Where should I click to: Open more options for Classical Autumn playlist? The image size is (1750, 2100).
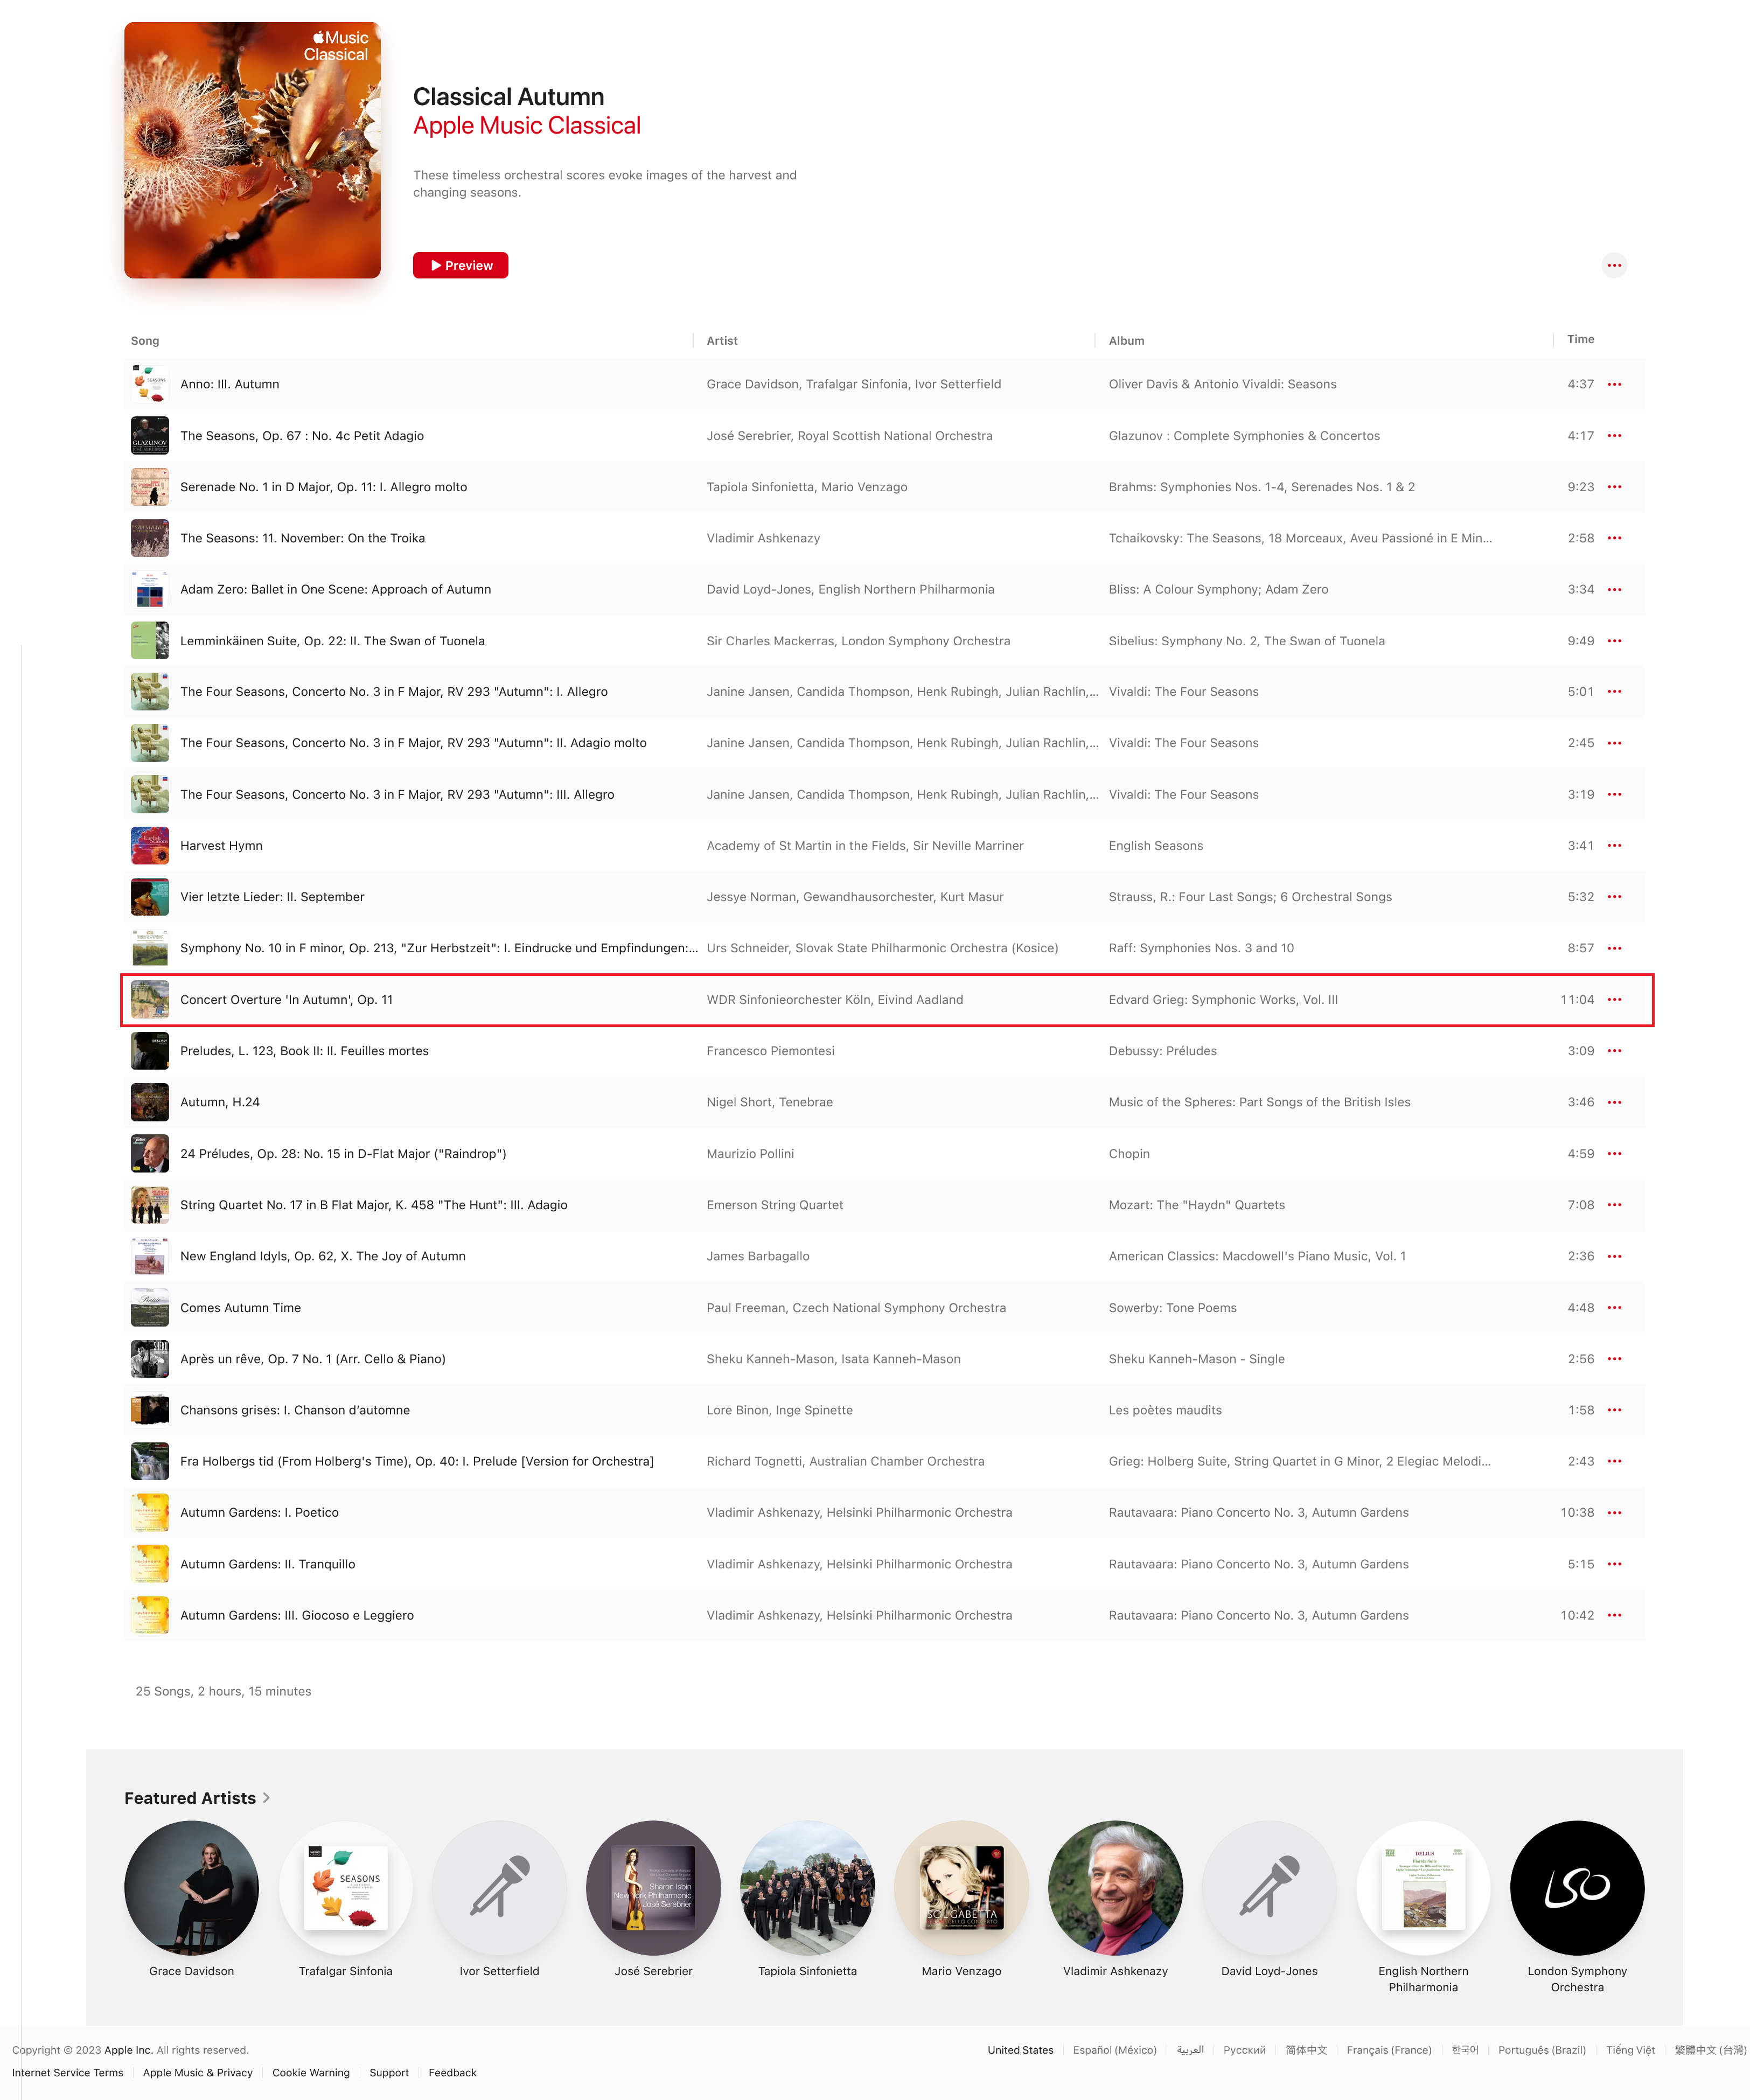pos(1614,265)
